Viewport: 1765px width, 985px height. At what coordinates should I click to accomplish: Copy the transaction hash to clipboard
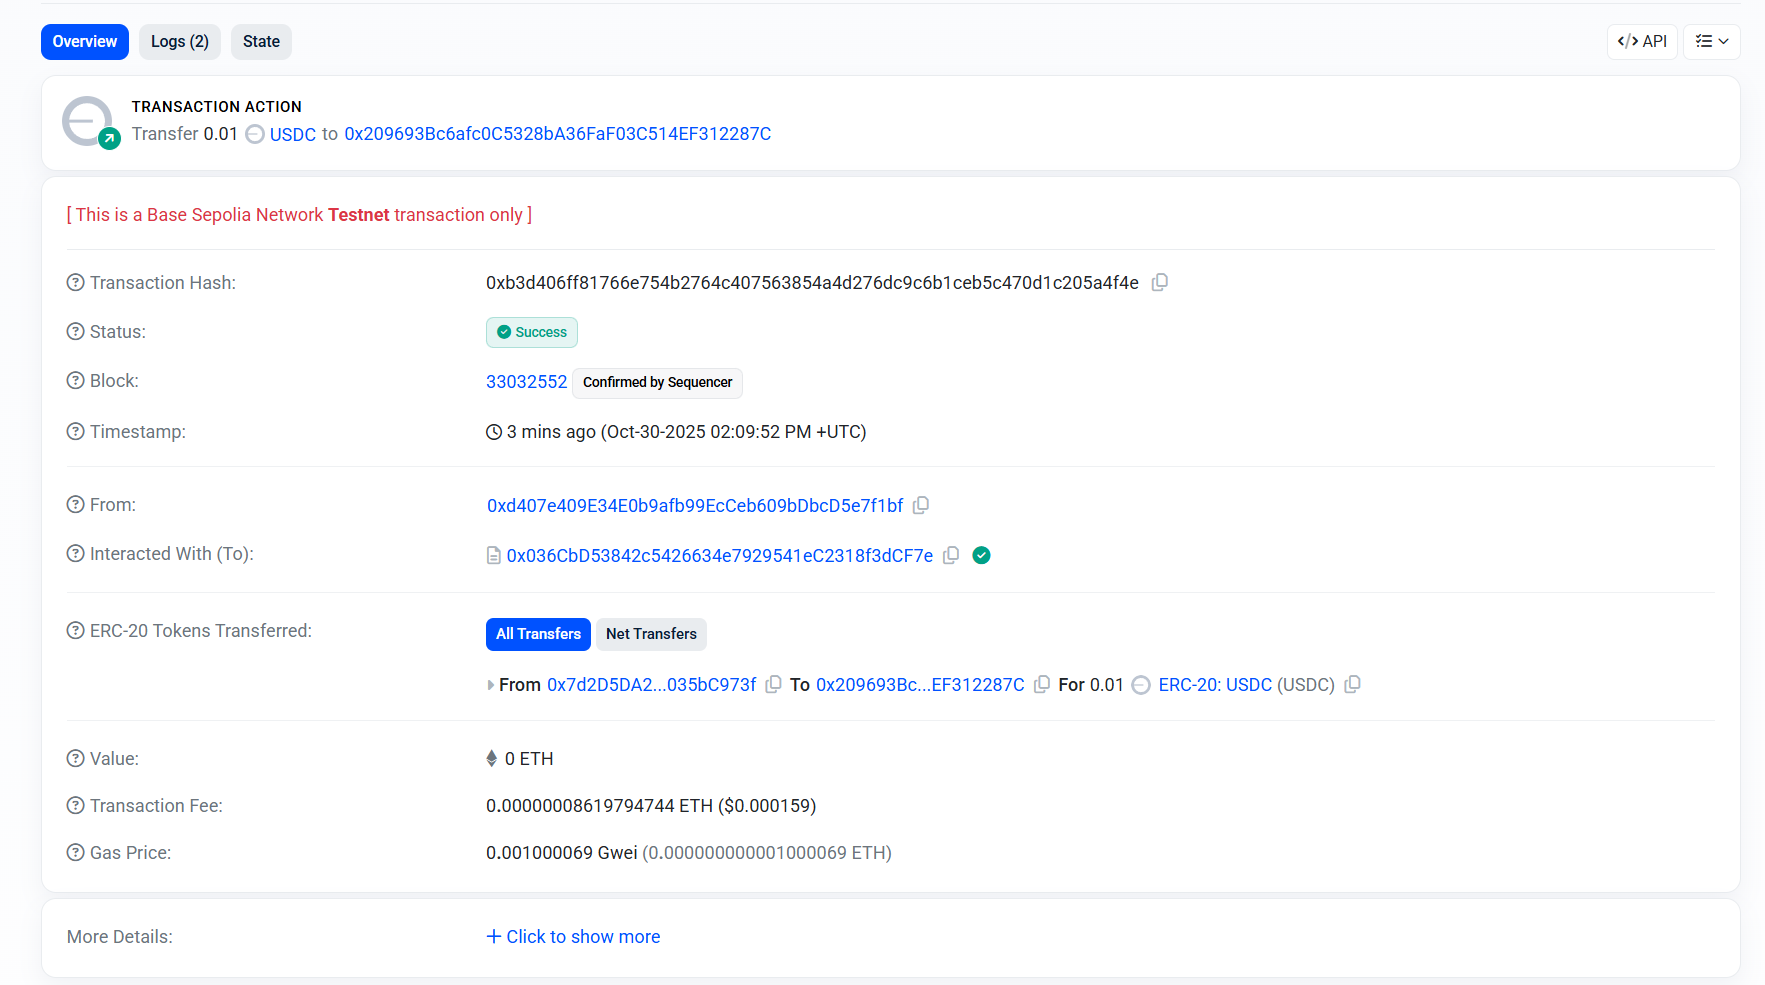(x=1159, y=283)
